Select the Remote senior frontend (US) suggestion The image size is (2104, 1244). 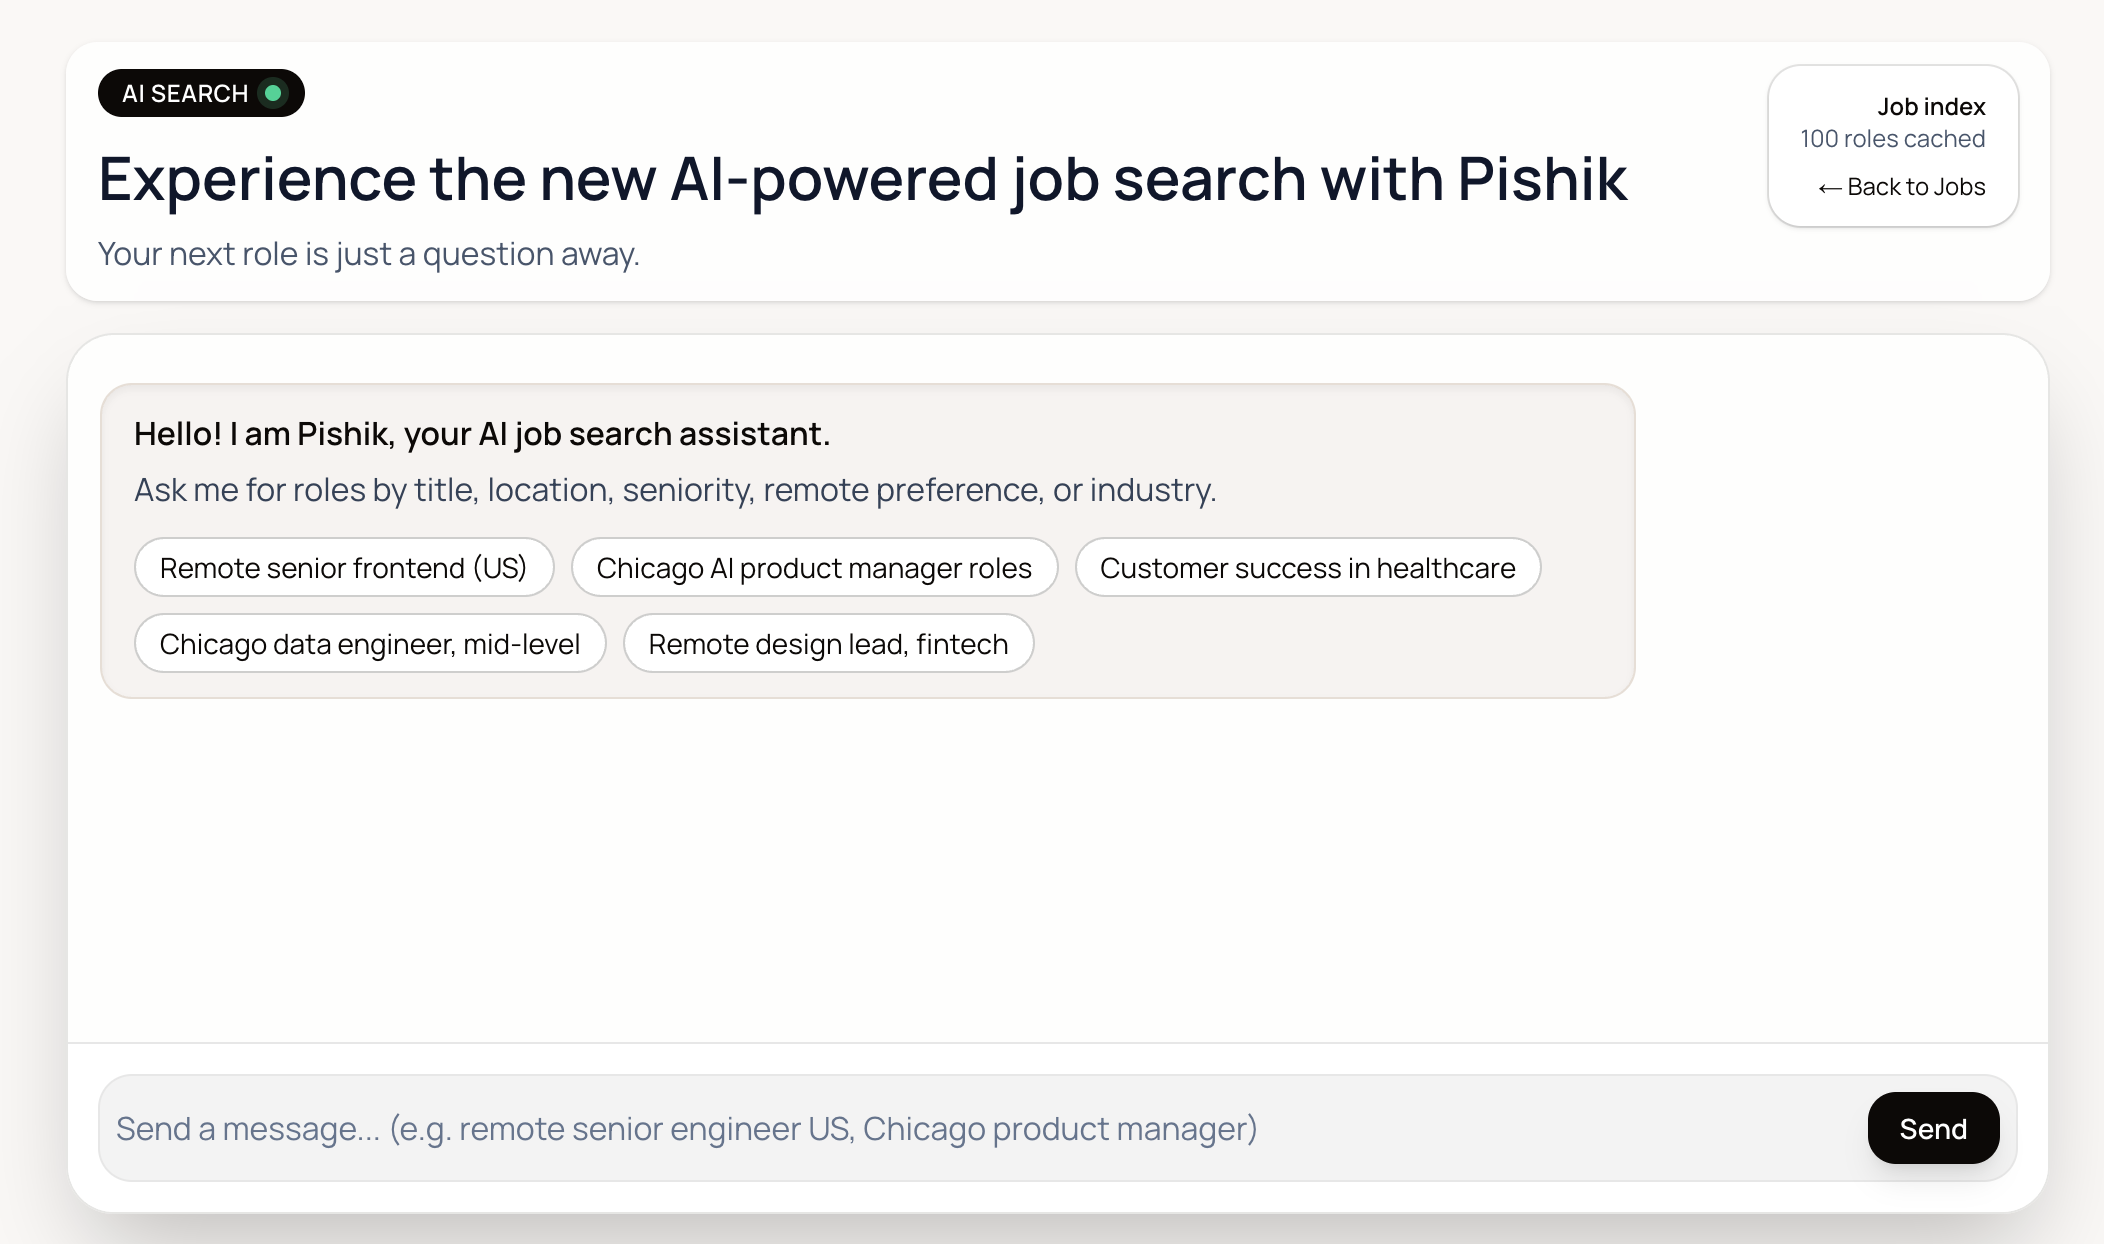point(343,567)
